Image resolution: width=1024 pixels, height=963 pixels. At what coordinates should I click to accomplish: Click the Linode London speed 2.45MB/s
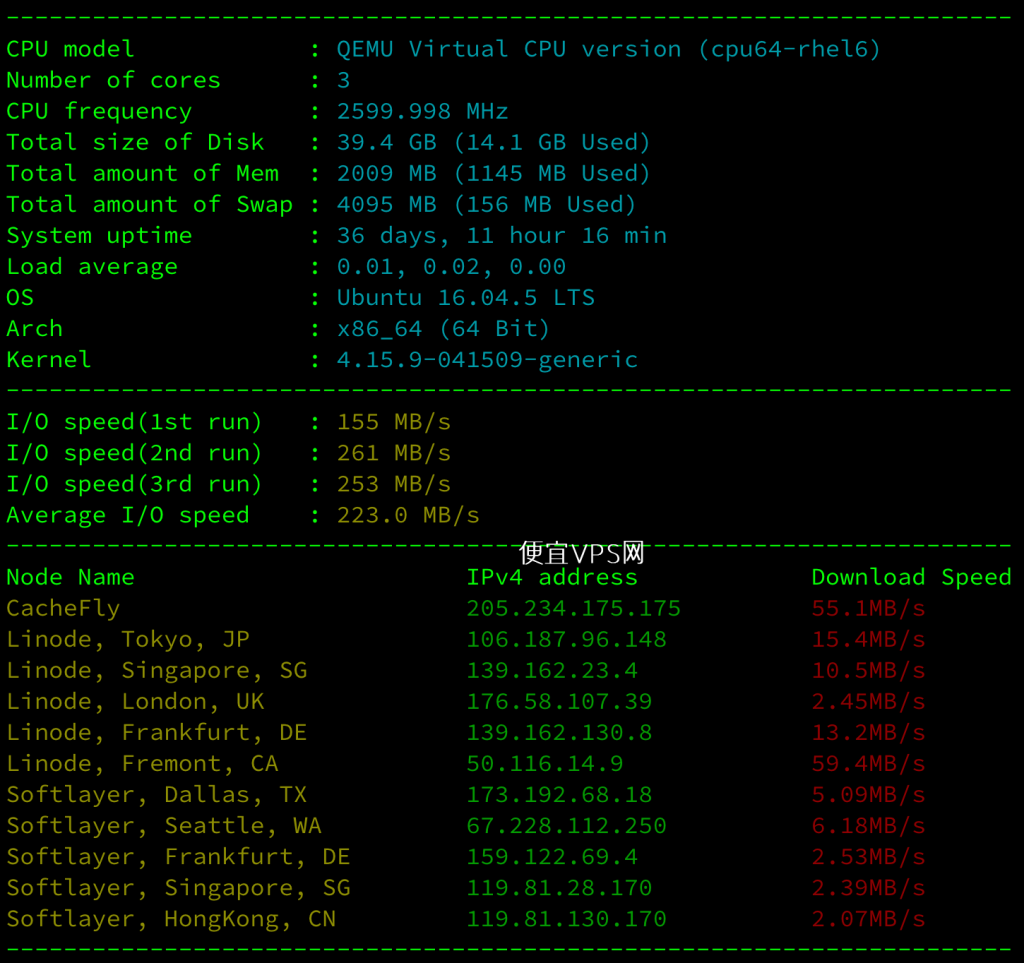(868, 701)
